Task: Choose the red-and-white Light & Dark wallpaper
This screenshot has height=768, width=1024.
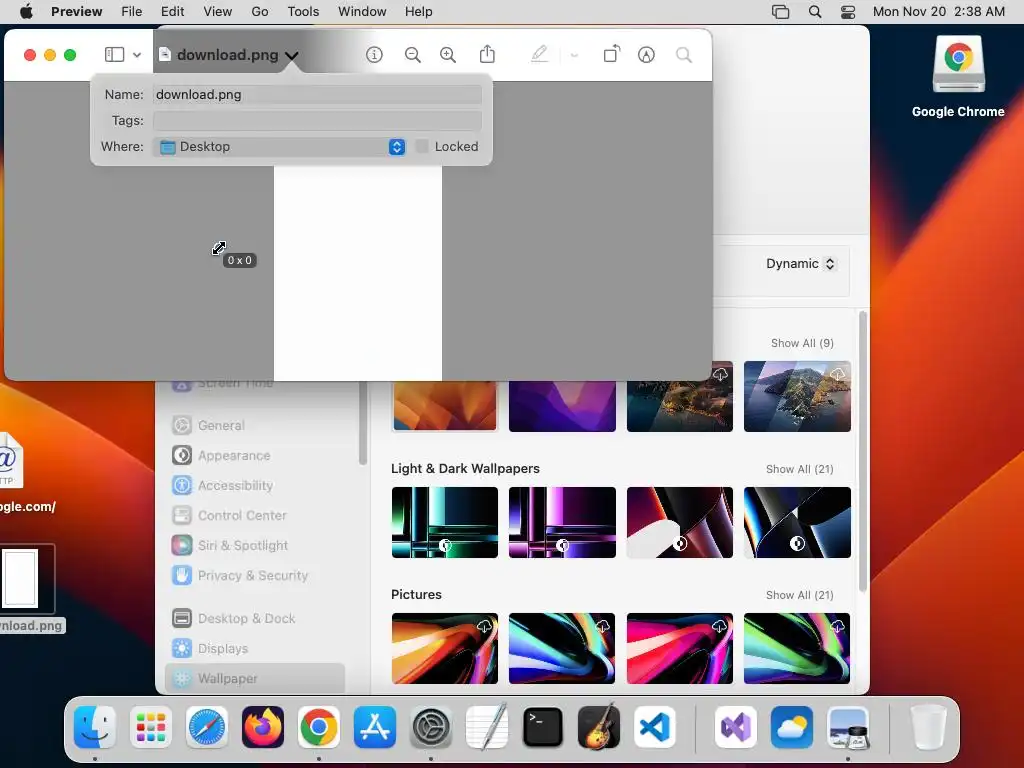Action: pos(680,522)
